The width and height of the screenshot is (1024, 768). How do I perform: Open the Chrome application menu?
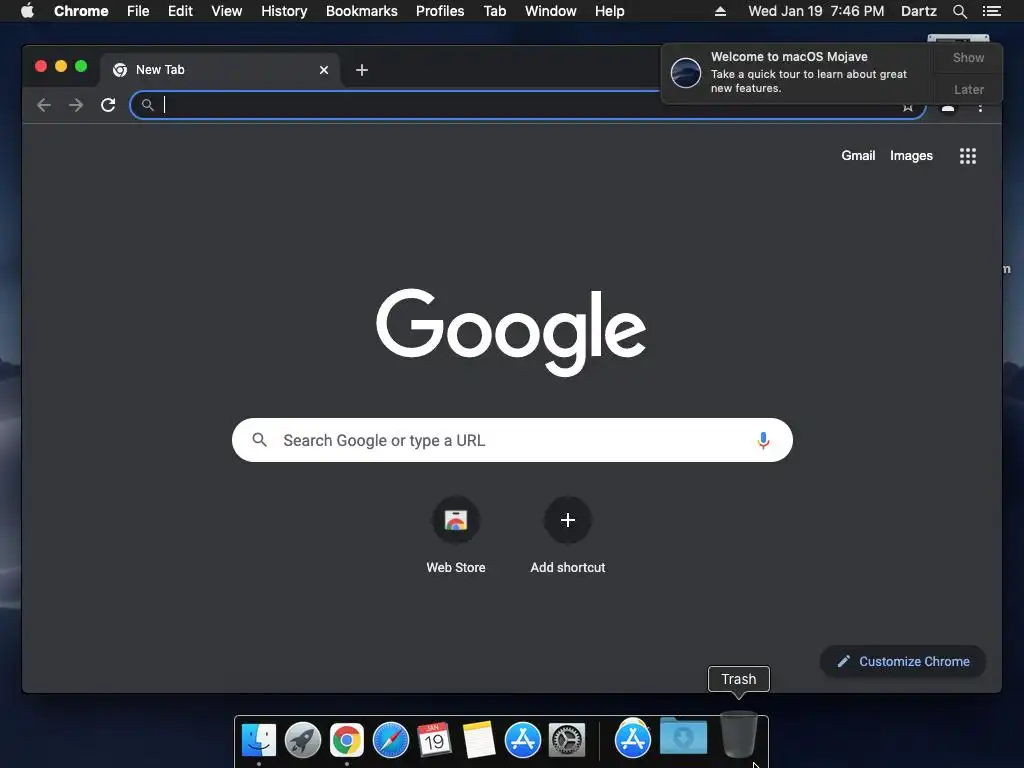[81, 11]
